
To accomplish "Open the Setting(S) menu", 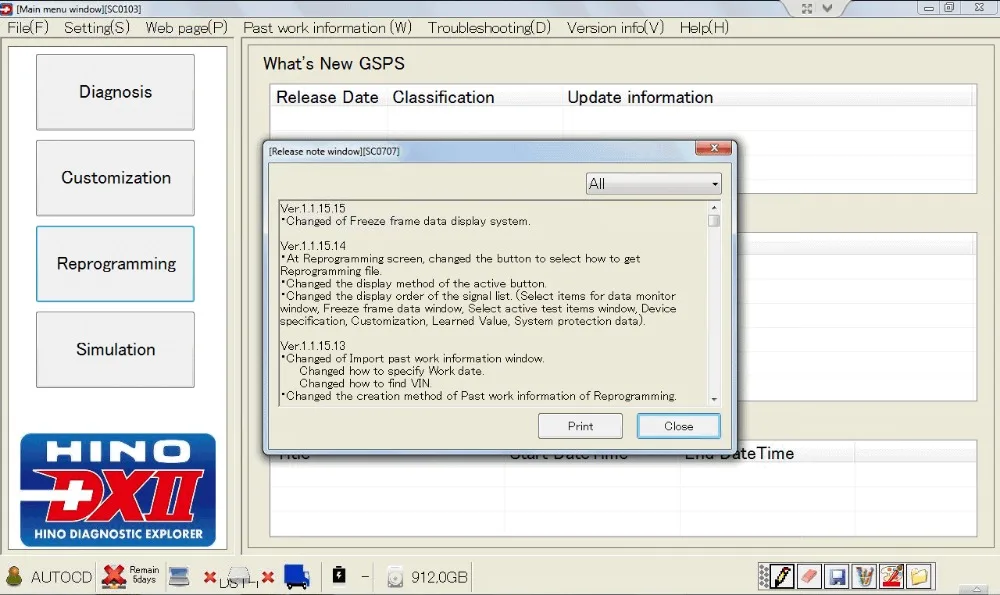I will [97, 27].
